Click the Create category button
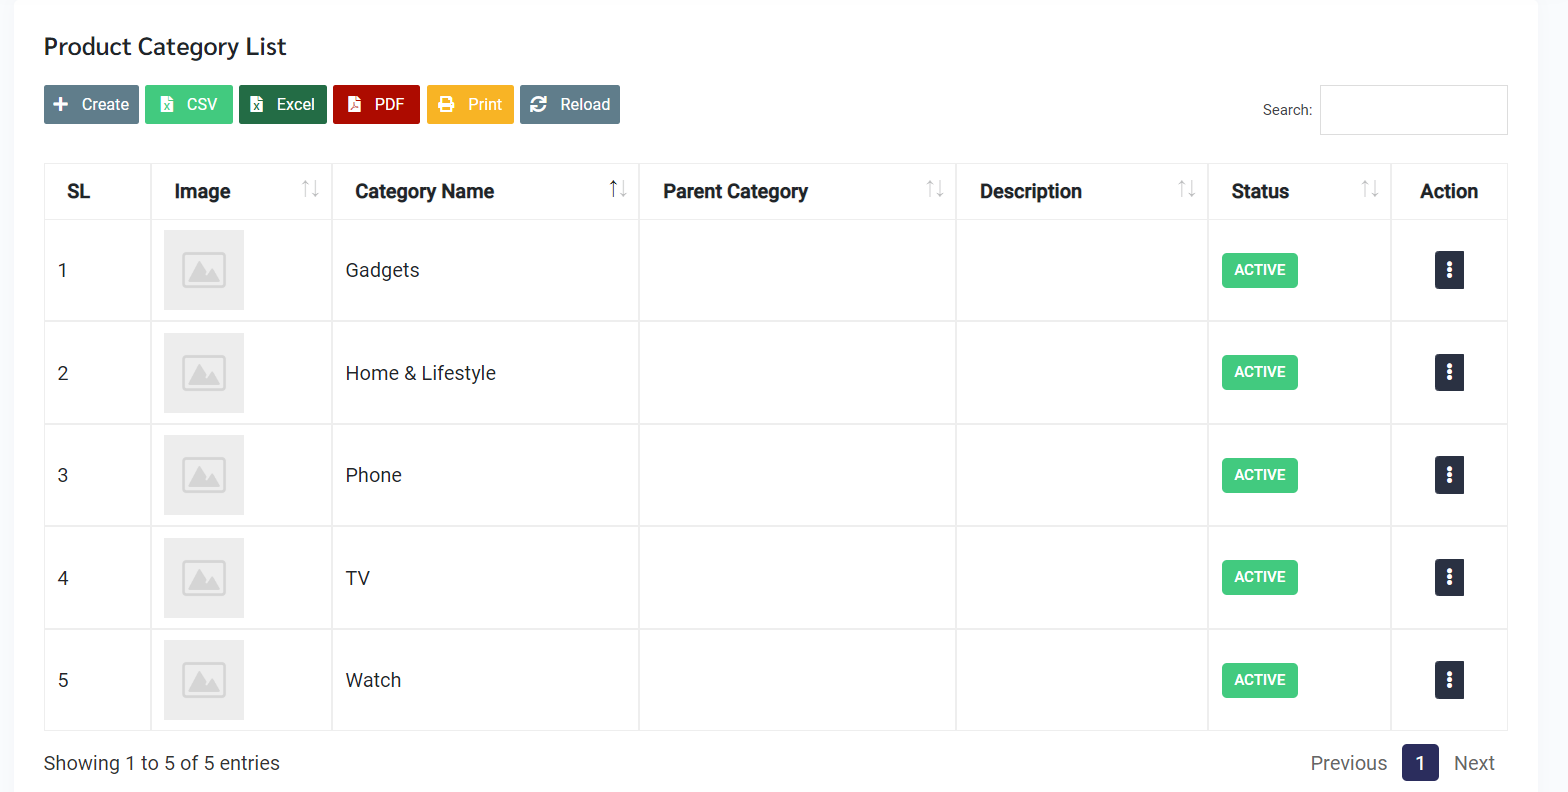The image size is (1568, 792). point(91,104)
